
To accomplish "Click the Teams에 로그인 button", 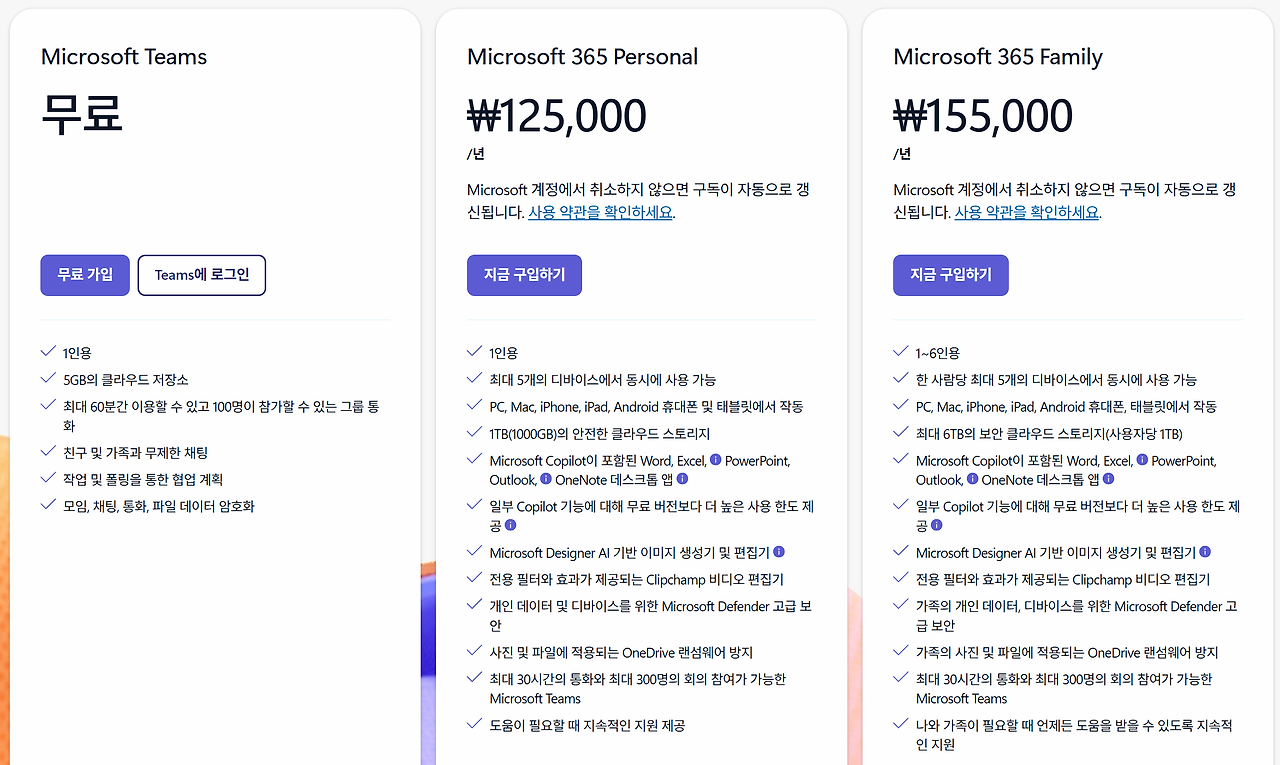I will pyautogui.click(x=202, y=275).
